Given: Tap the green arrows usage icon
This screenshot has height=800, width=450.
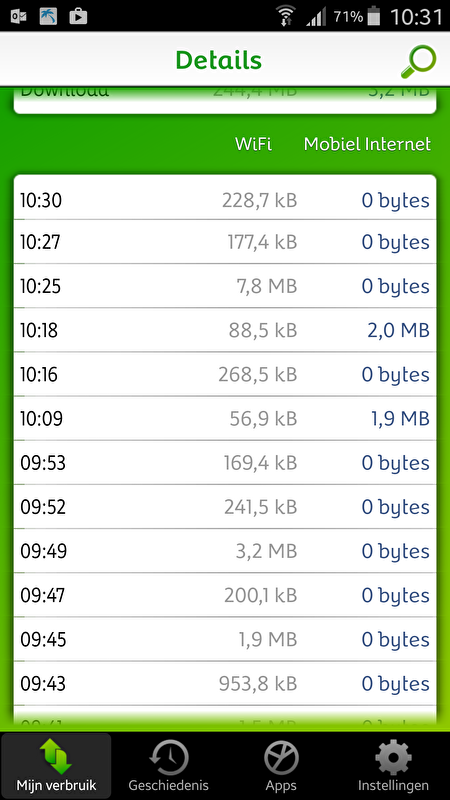Looking at the screenshot, I should coord(56,756).
